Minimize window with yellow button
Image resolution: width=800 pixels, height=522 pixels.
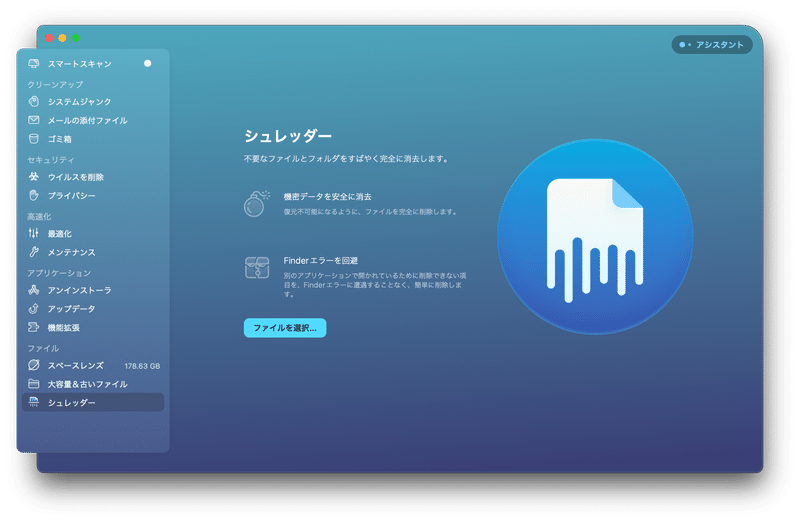62,38
